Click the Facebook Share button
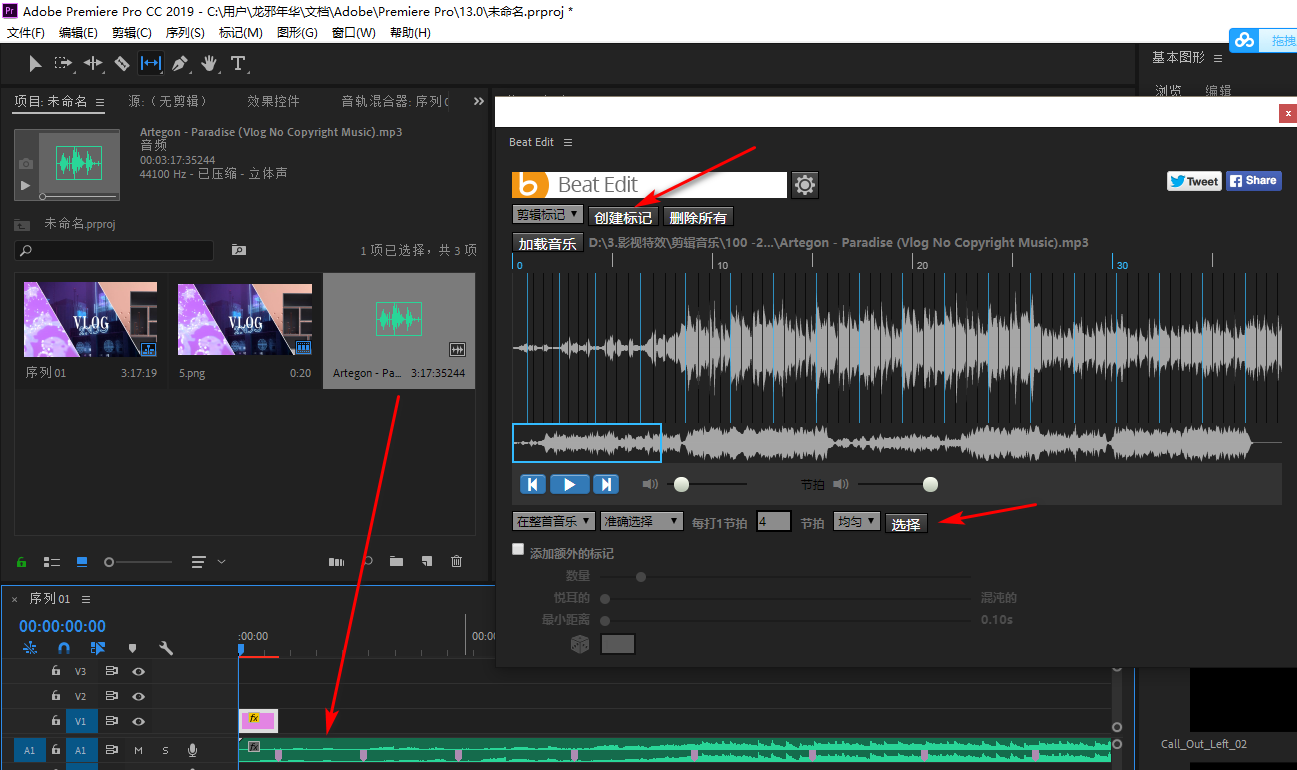Viewport: 1297px width, 770px height. click(x=1253, y=181)
